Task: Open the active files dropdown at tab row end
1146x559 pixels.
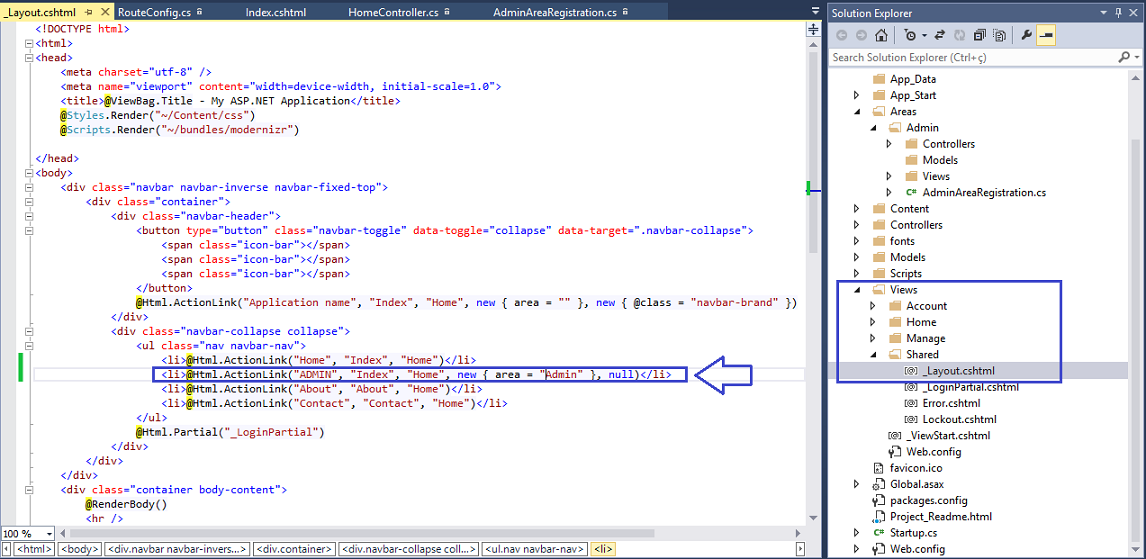Action: tap(816, 11)
